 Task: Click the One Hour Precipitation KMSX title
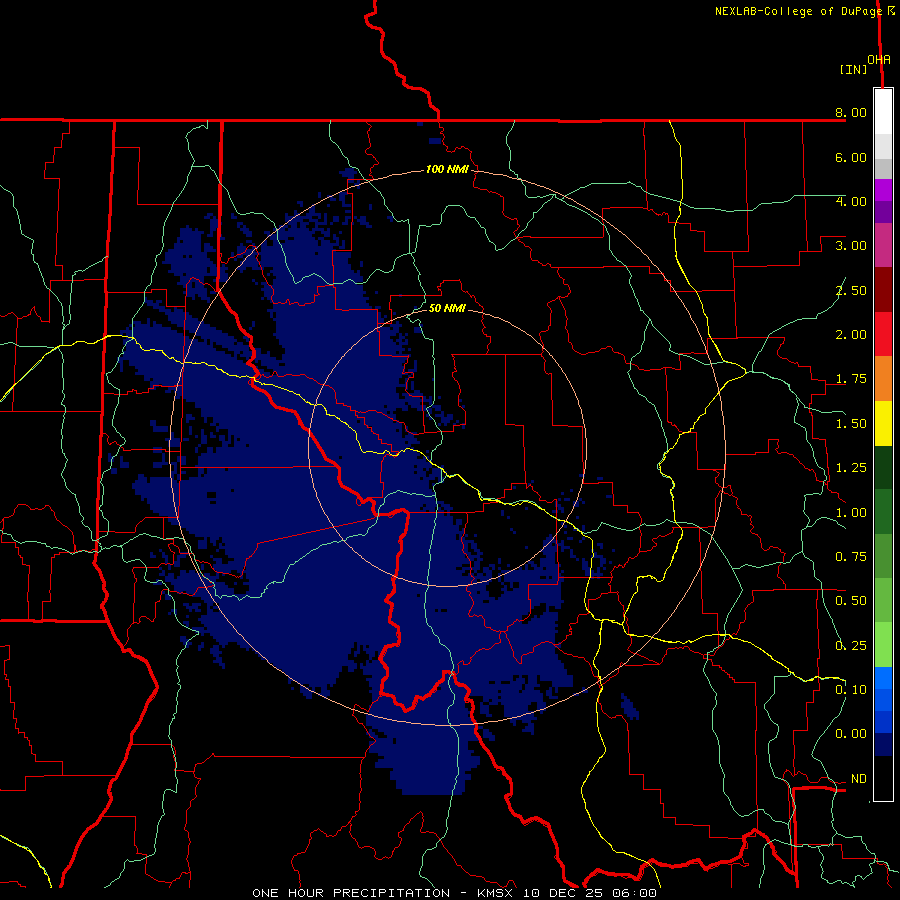point(454,893)
